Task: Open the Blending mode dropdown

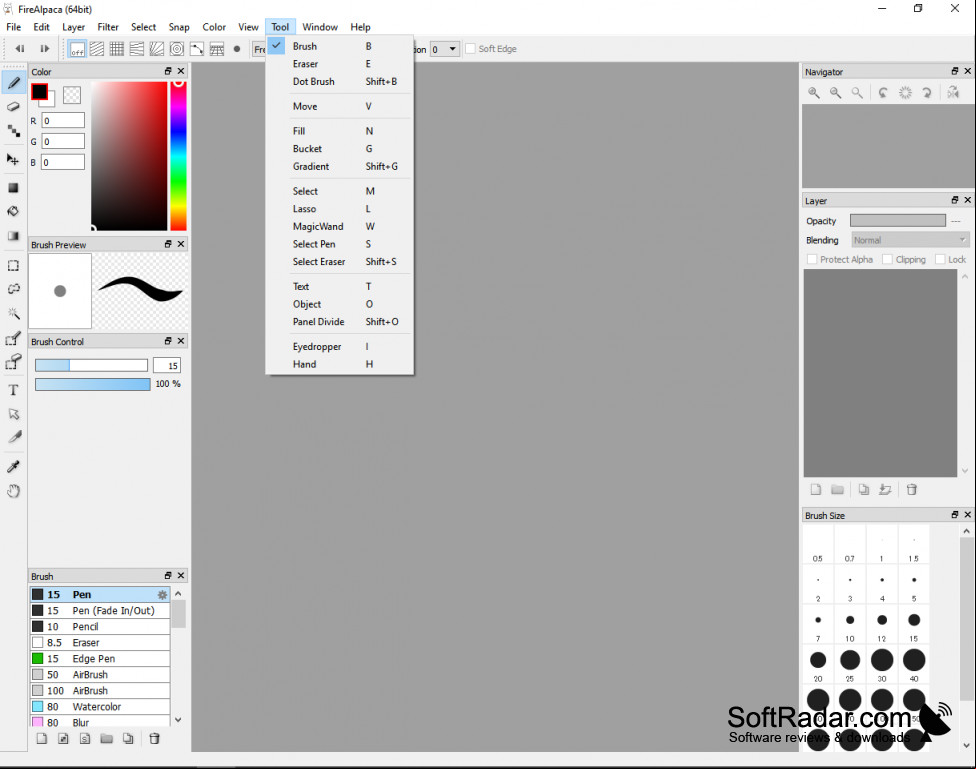Action: (x=910, y=240)
